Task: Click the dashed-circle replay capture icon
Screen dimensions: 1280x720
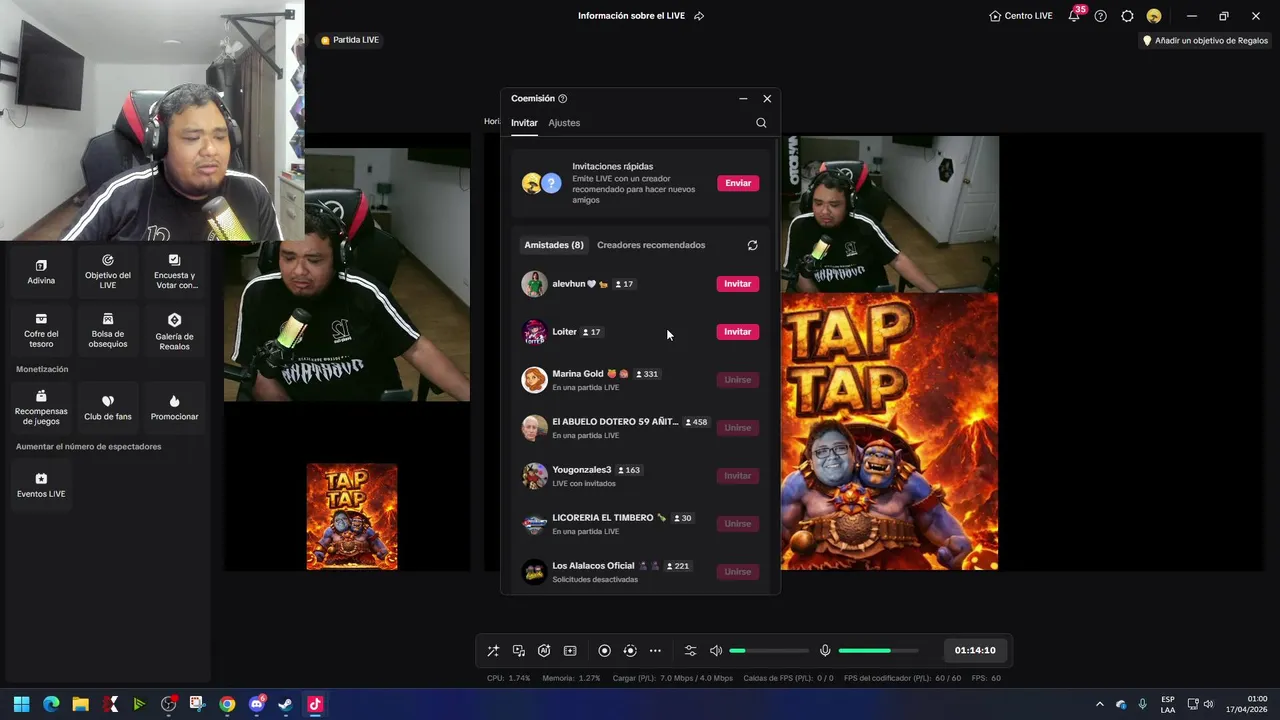Action: point(630,651)
